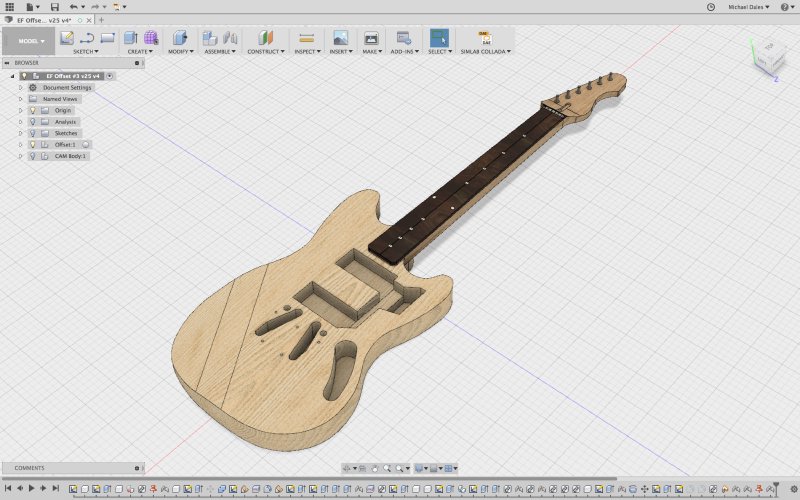Undo the last action
Screen dimensions: 800x500
[x=74, y=7]
